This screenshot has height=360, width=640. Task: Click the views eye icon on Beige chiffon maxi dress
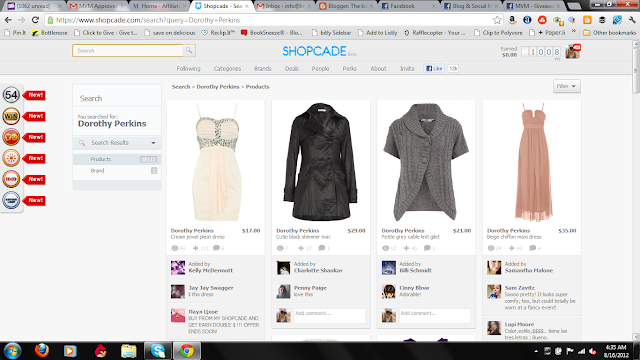click(x=491, y=248)
